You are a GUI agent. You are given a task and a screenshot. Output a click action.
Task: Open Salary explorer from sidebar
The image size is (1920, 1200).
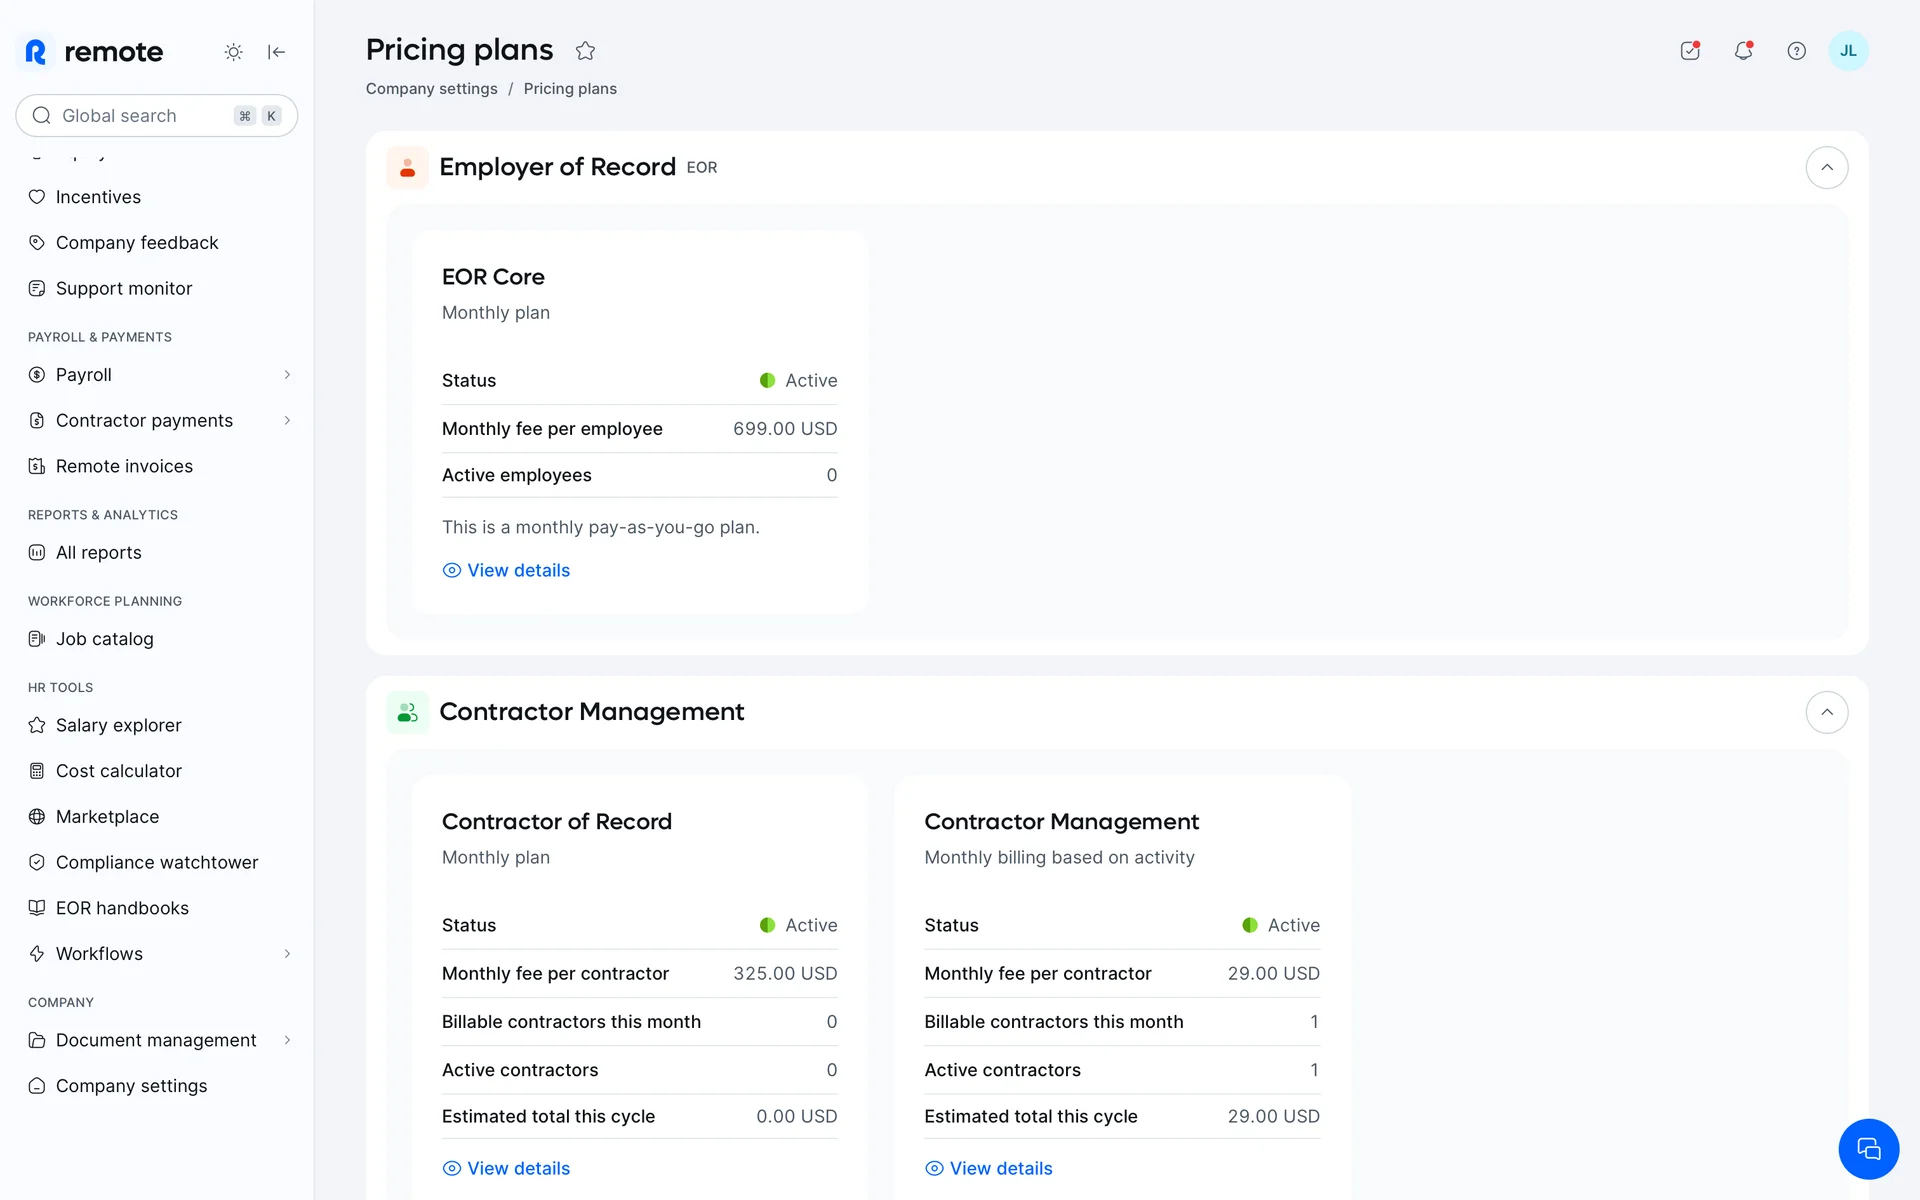click(118, 725)
